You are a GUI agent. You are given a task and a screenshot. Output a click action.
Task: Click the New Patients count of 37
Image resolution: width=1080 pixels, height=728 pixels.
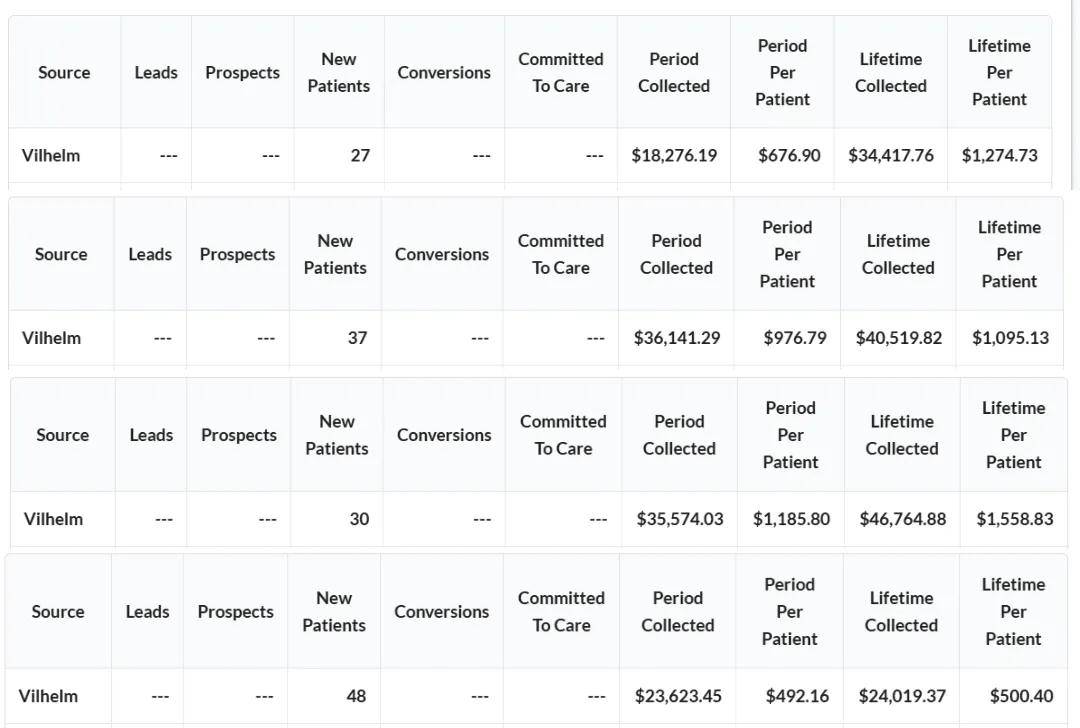(x=357, y=338)
